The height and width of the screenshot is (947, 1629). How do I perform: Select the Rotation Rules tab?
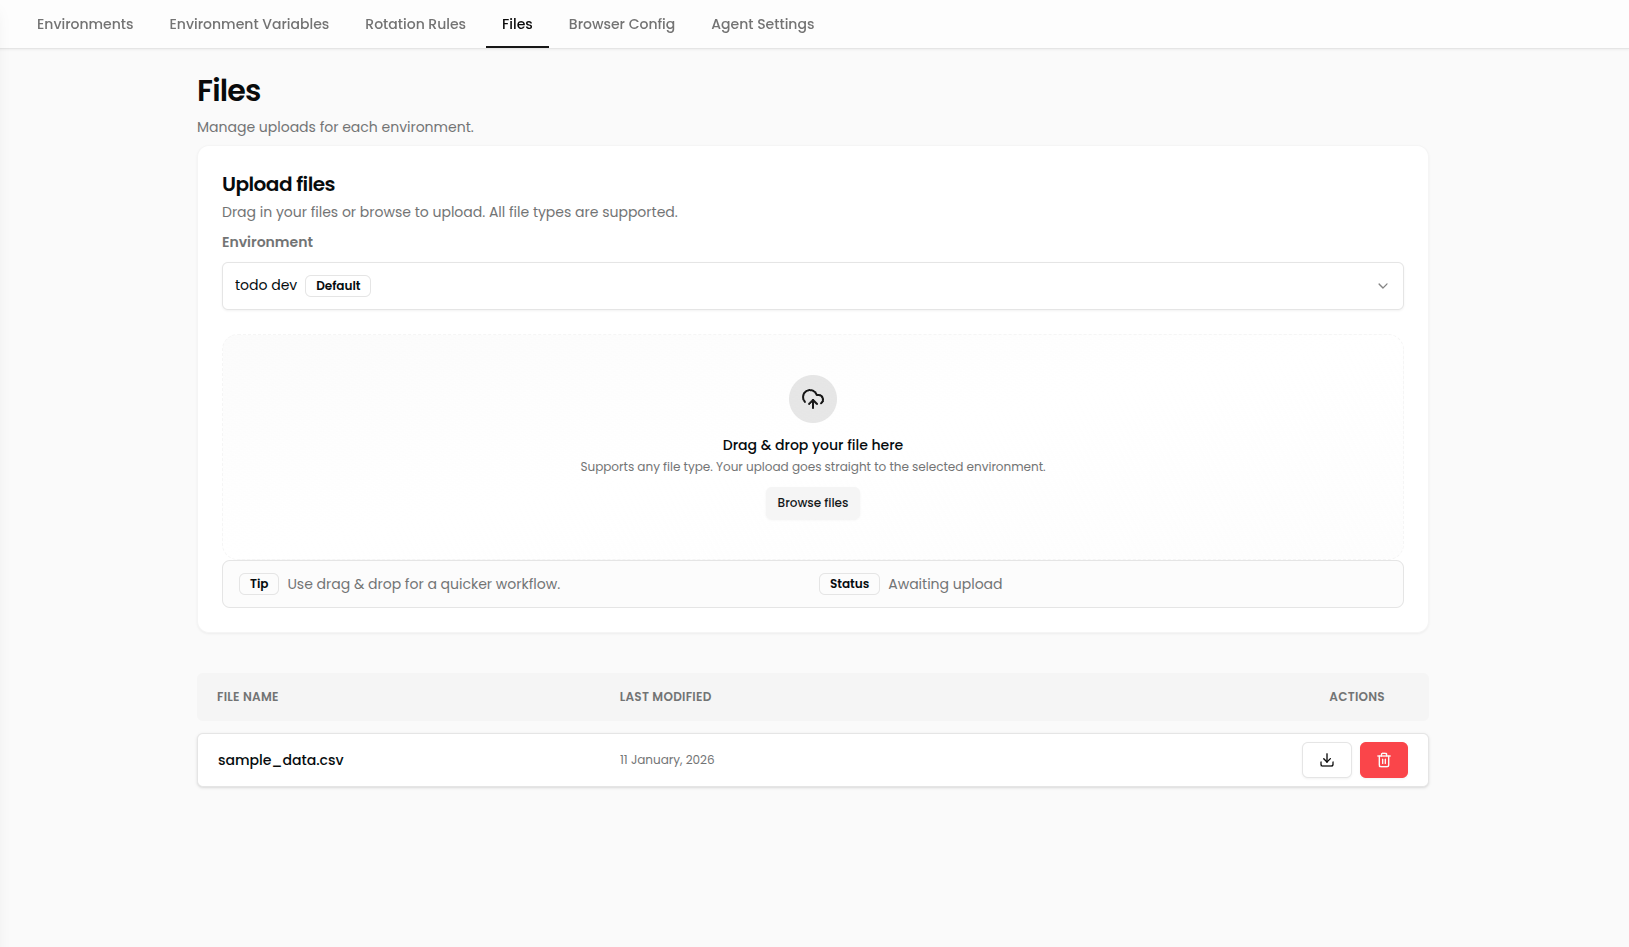pyautogui.click(x=415, y=23)
